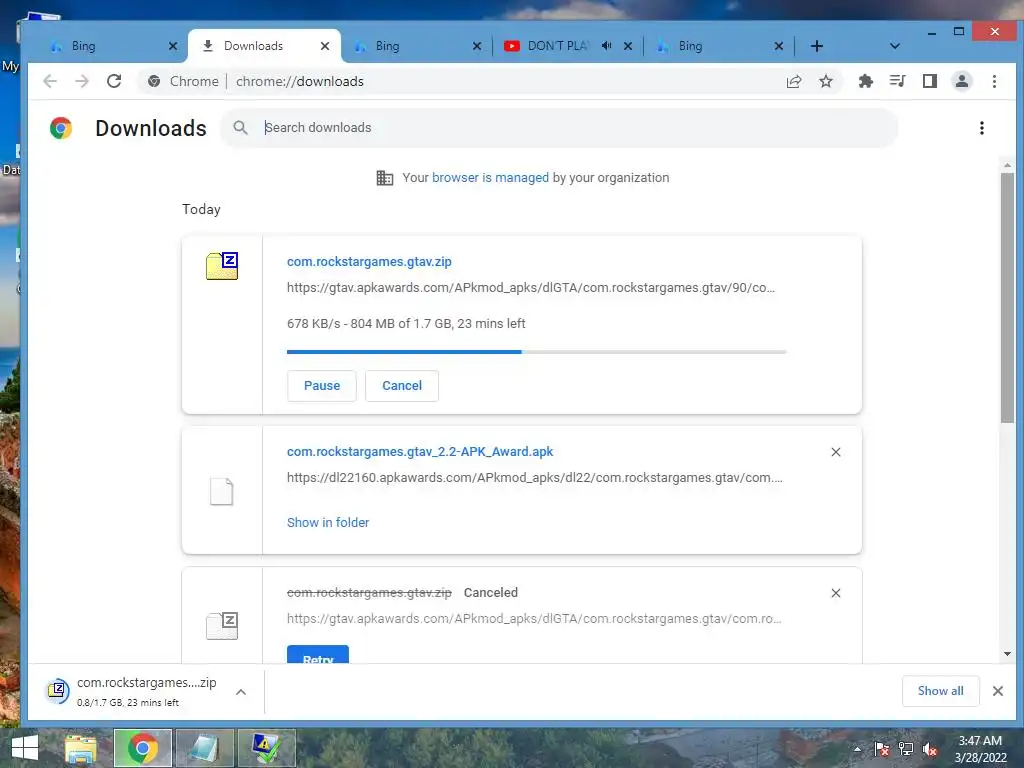Open the Extensions puzzle icon
The height and width of the screenshot is (768, 1024).
[865, 81]
